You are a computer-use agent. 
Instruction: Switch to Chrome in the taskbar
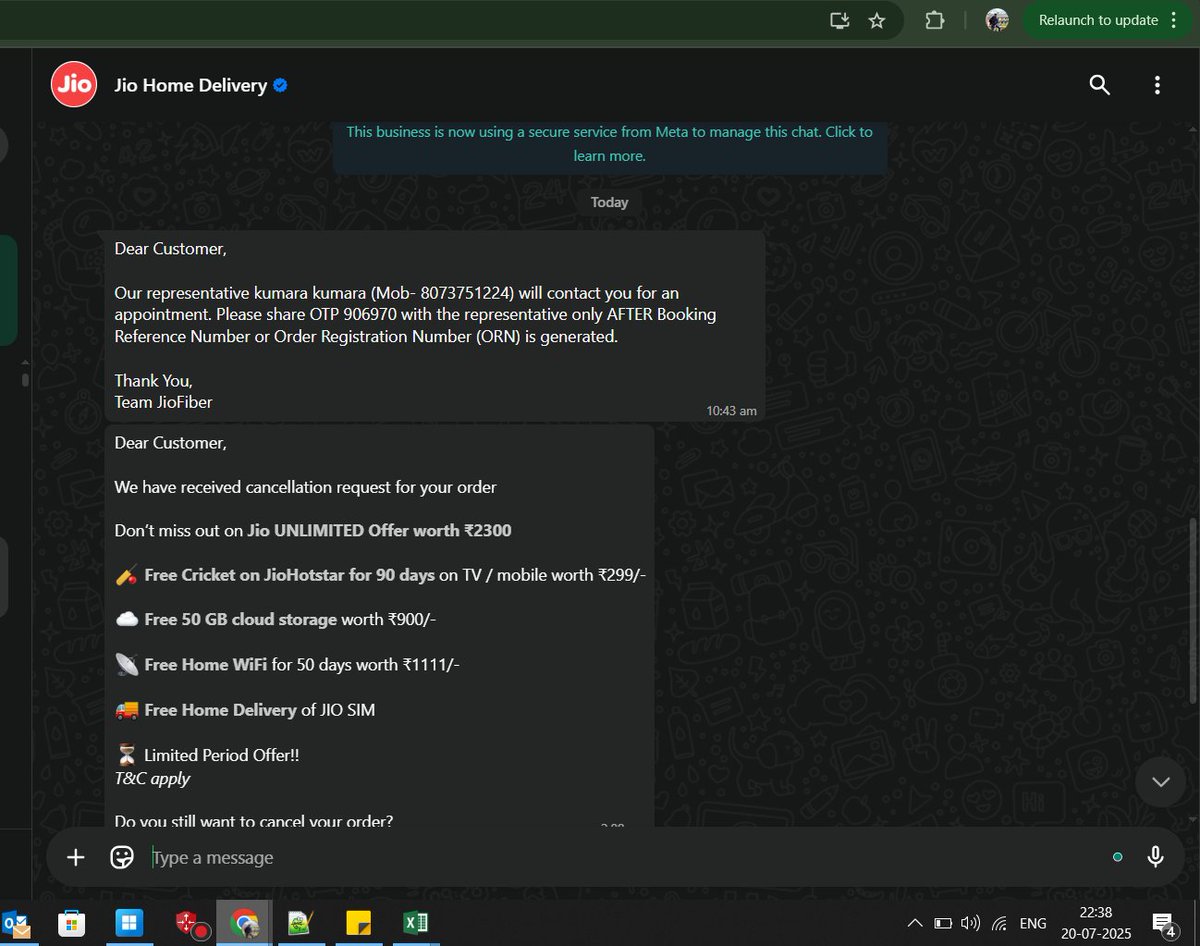tap(244, 924)
